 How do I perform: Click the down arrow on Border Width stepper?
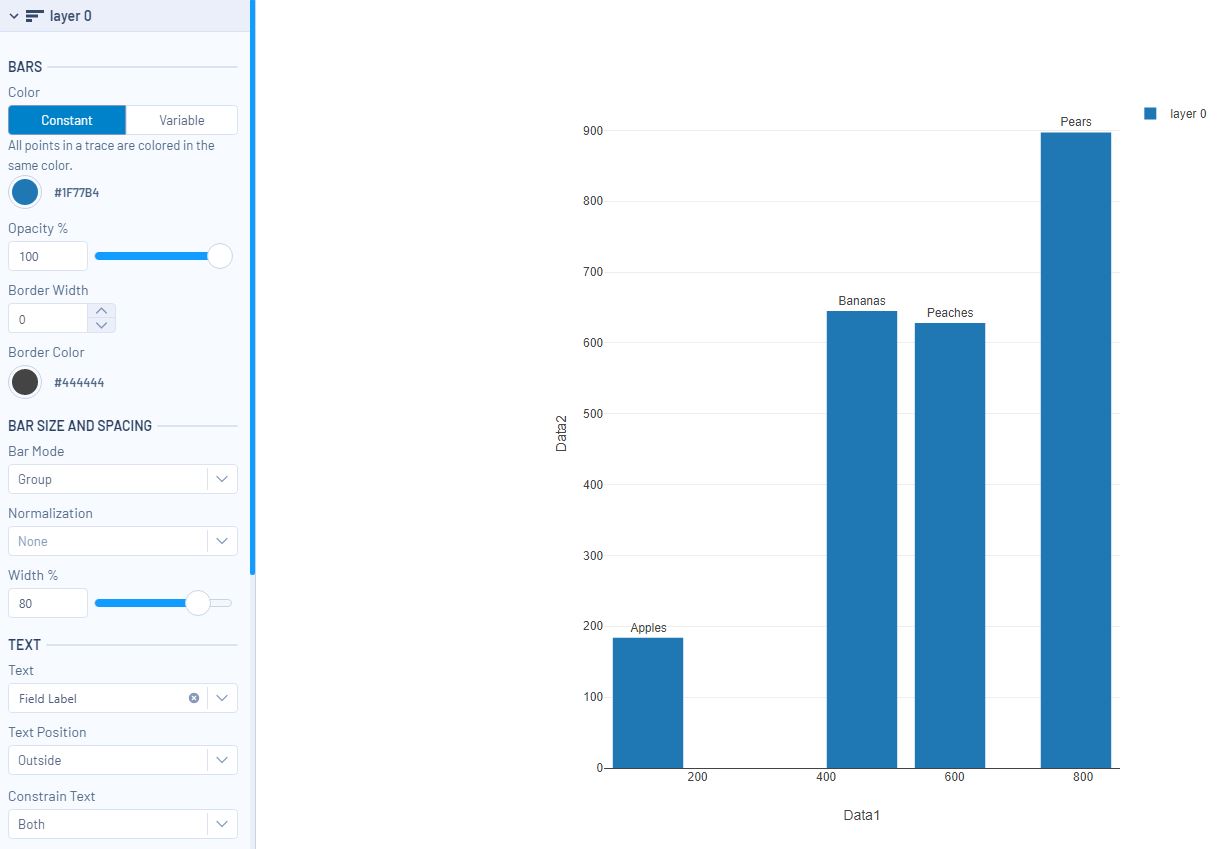click(x=101, y=325)
